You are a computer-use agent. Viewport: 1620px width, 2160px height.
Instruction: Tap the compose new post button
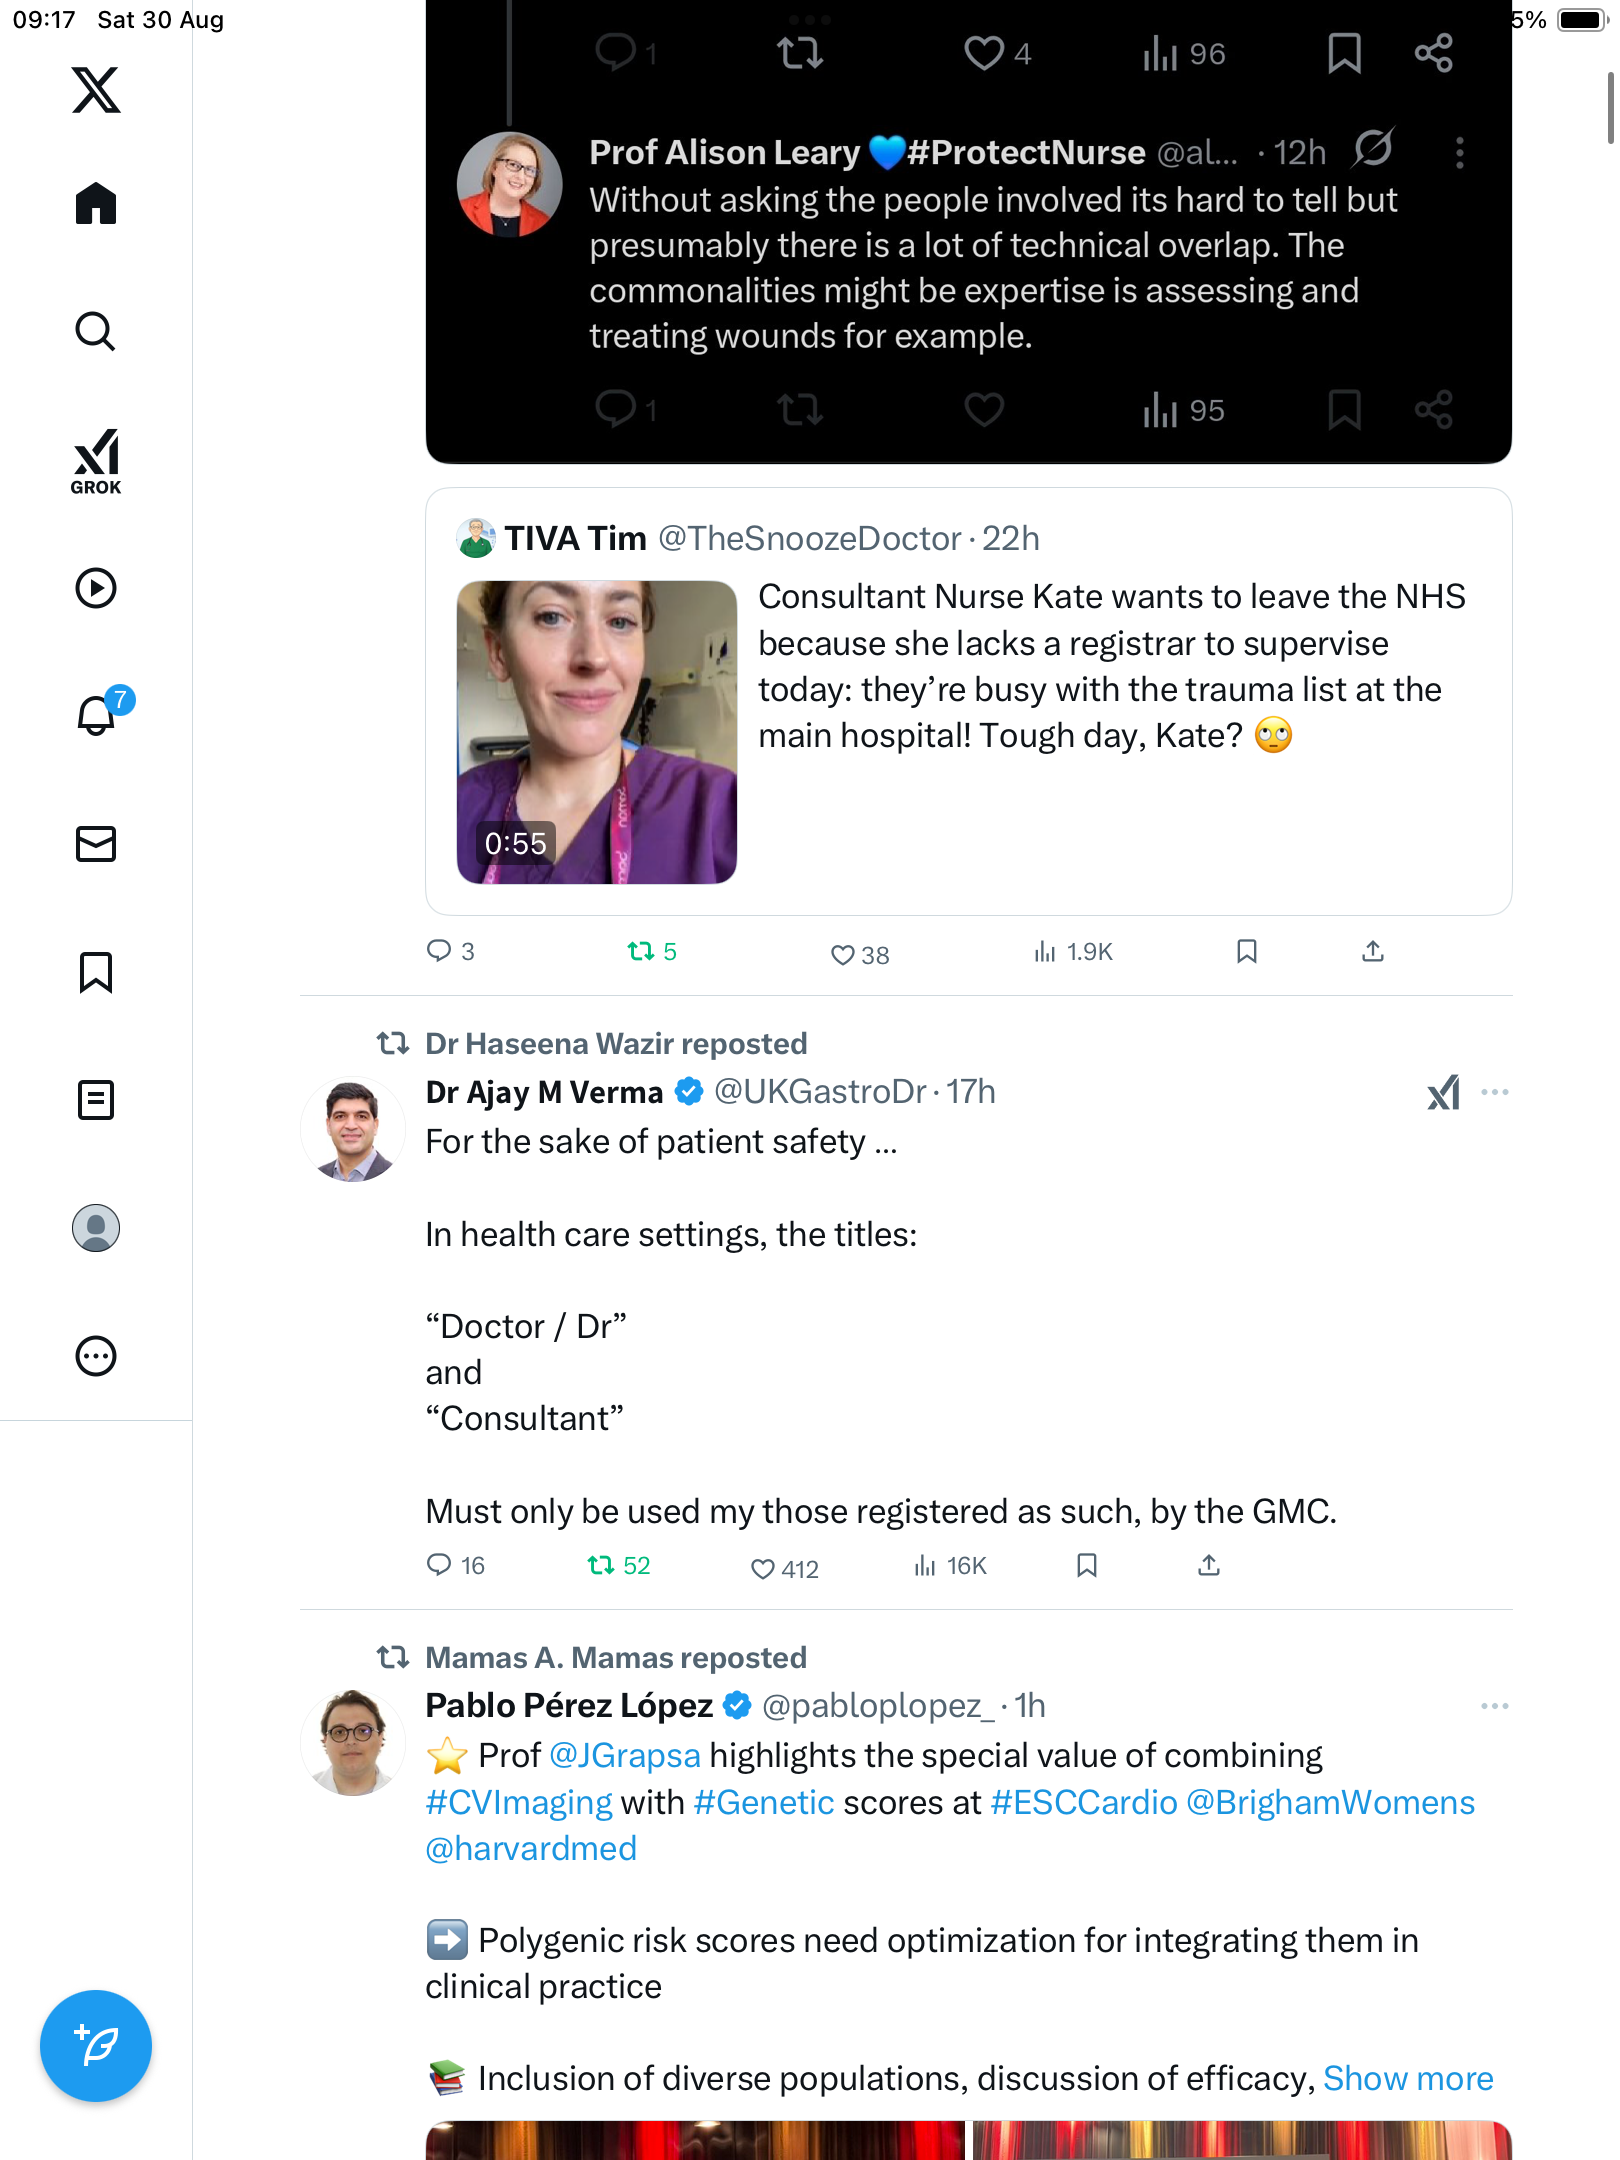point(96,2046)
